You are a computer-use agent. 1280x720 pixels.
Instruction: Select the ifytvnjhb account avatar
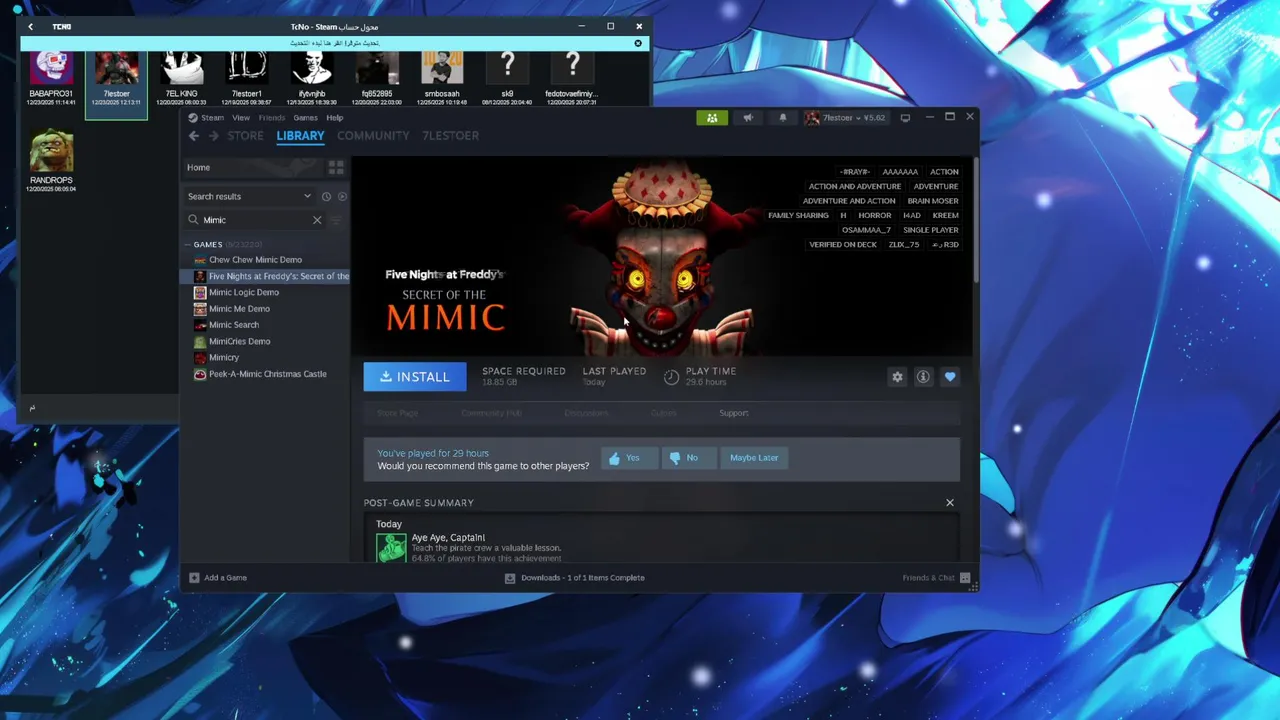point(312,69)
